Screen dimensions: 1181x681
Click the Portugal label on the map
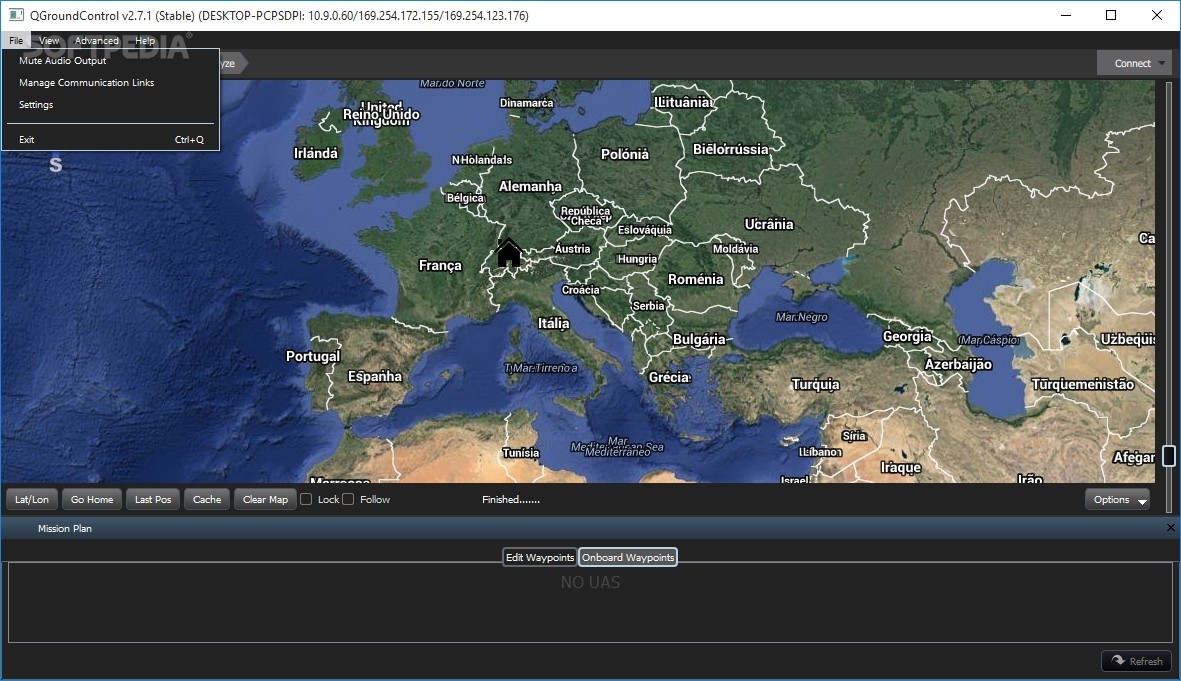pos(313,356)
